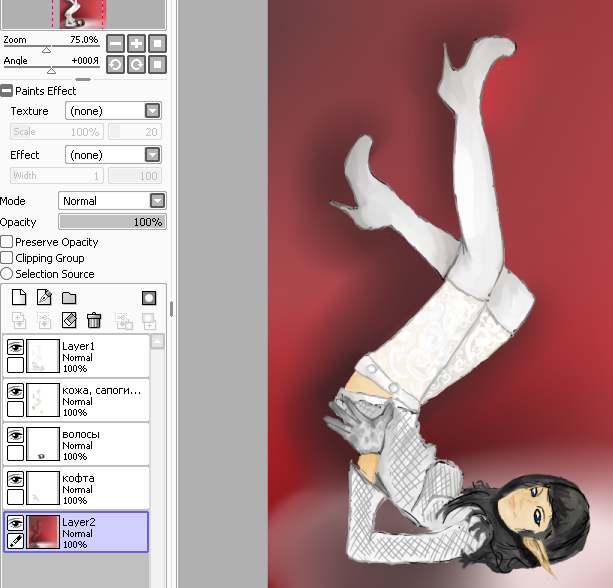Screen dimensions: 613x588
Task: Click the texture strength 20 field
Action: [x=134, y=132]
